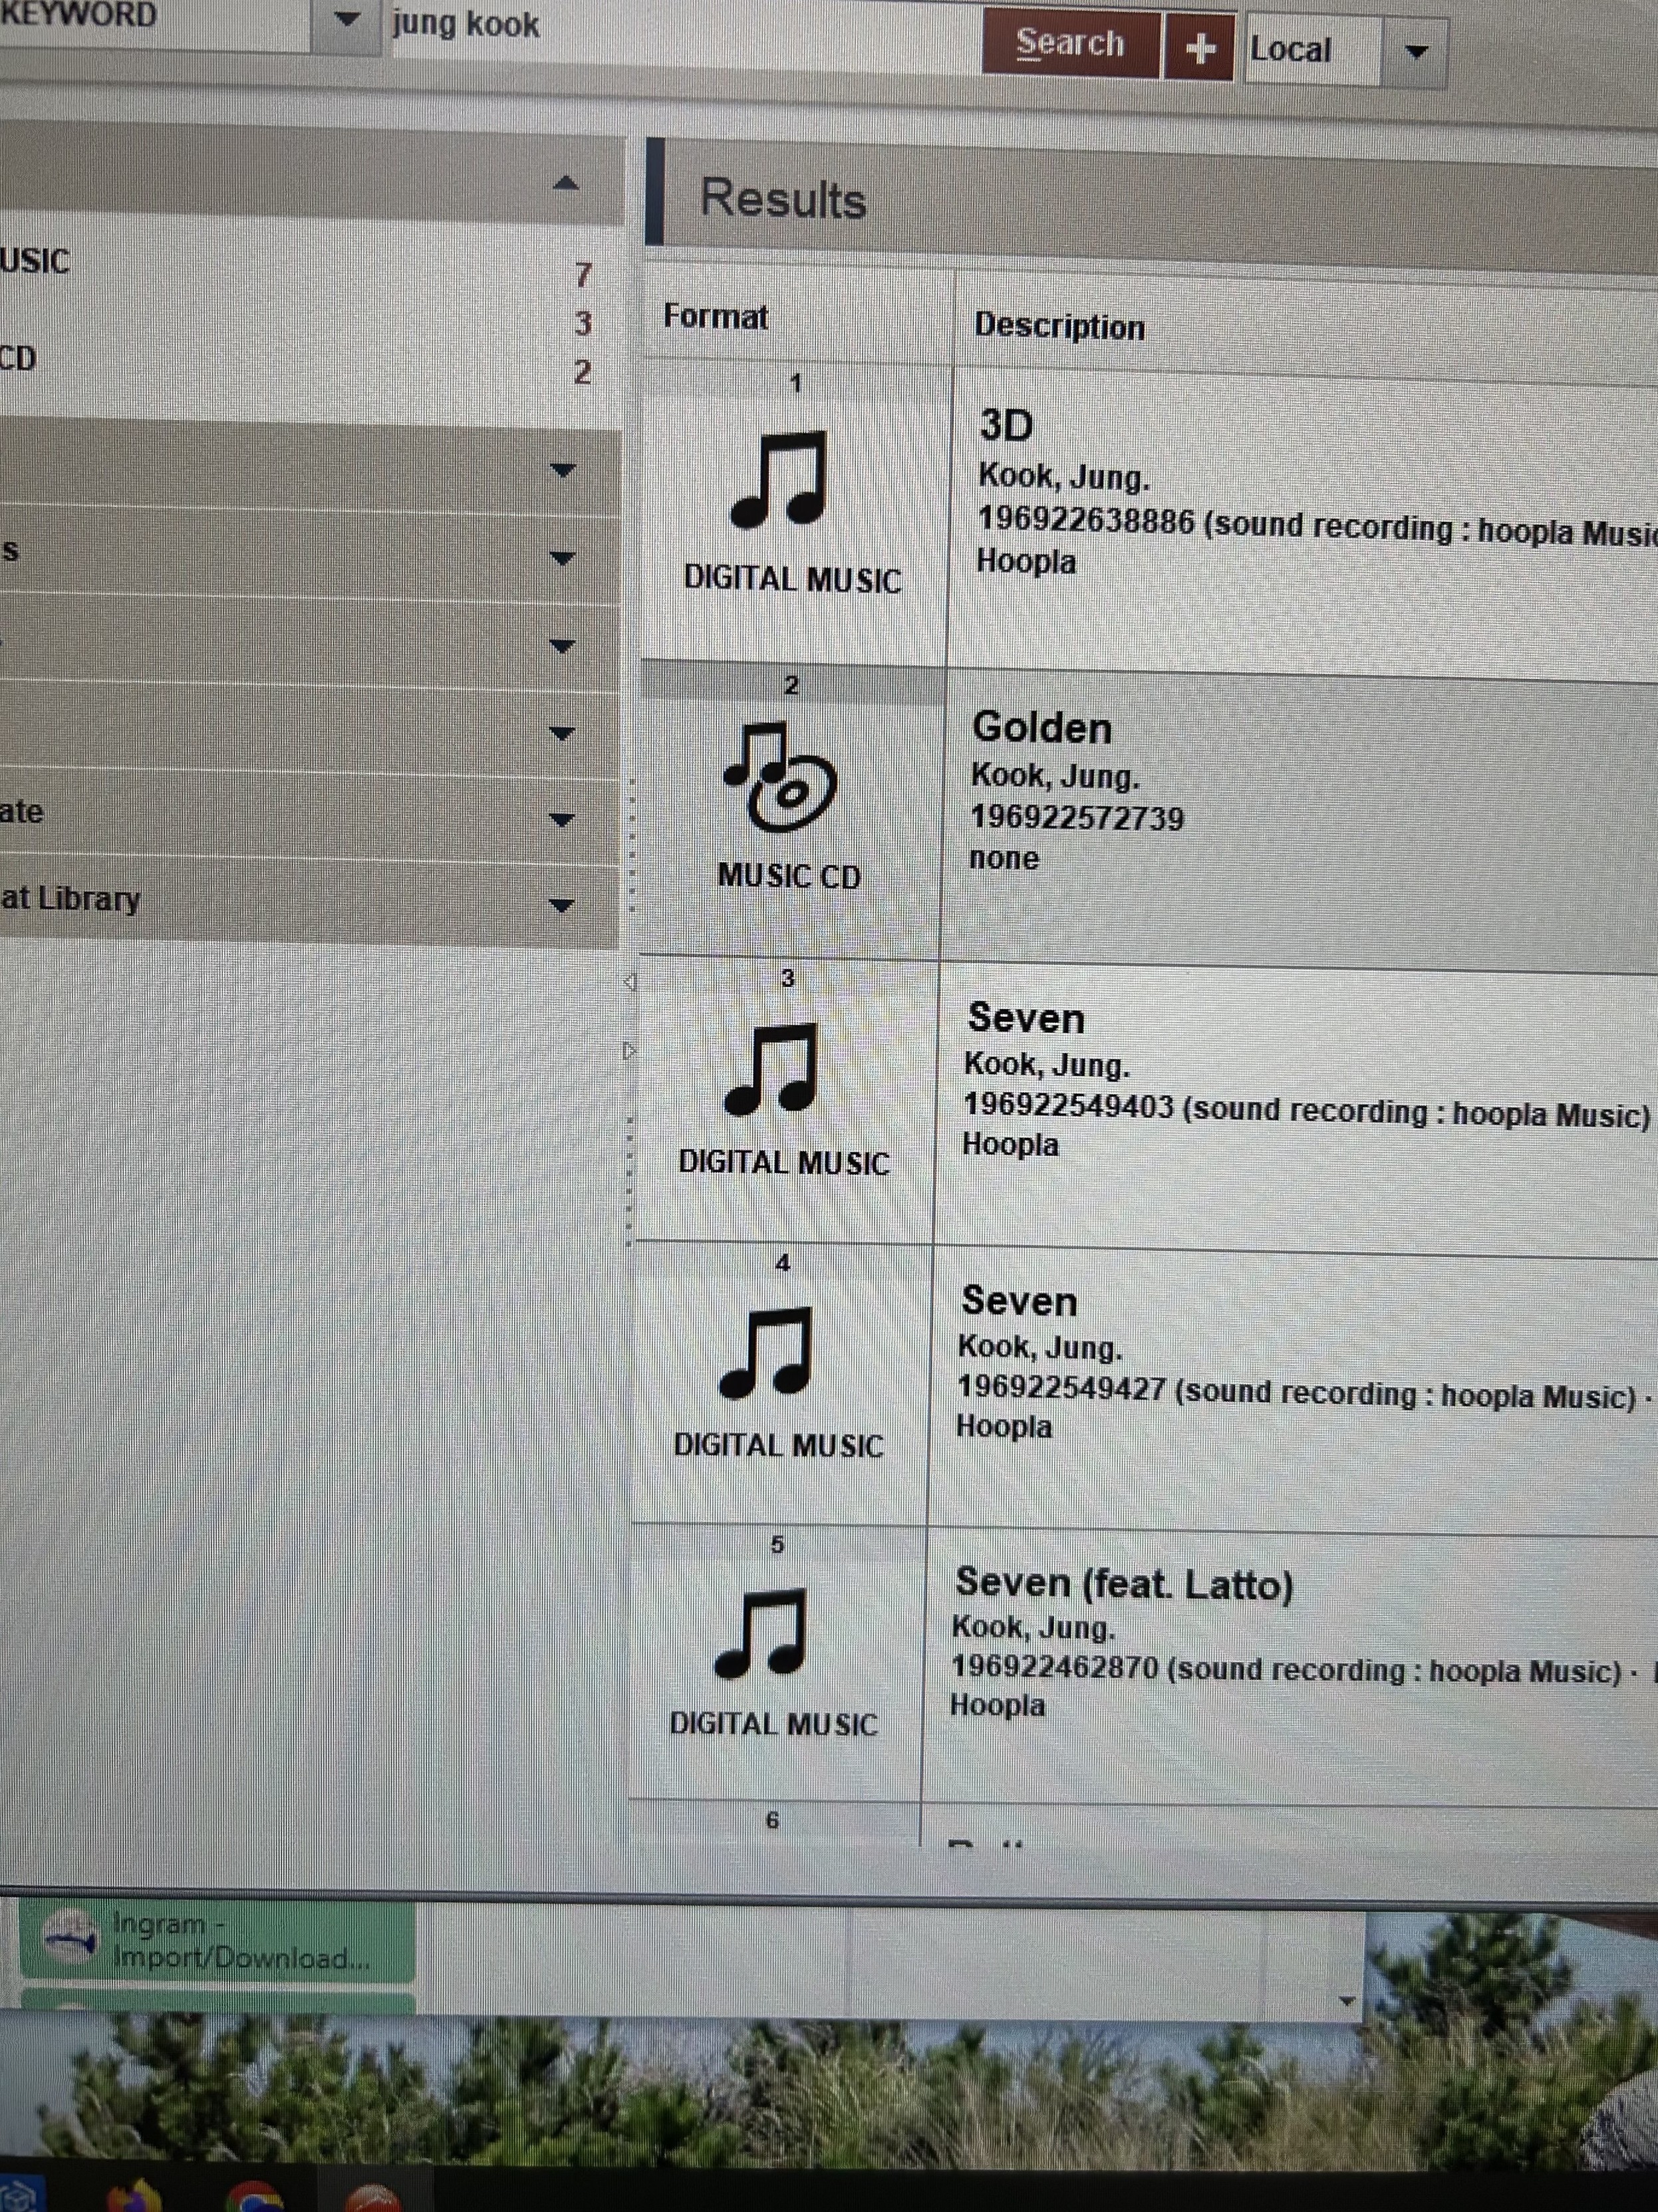Click digital music icon for result 3
The image size is (1658, 2212).
click(x=771, y=1068)
